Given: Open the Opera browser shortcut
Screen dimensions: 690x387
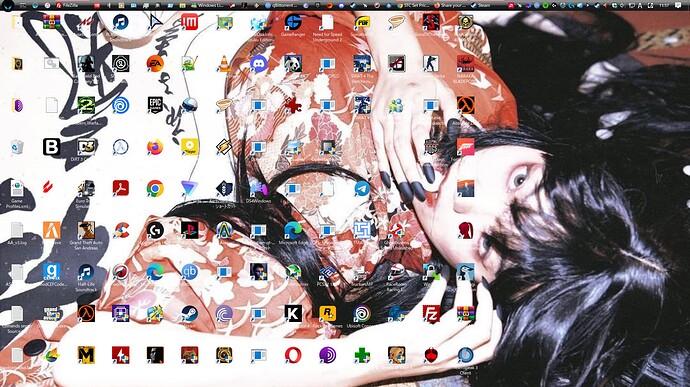Looking at the screenshot, I should [293, 355].
